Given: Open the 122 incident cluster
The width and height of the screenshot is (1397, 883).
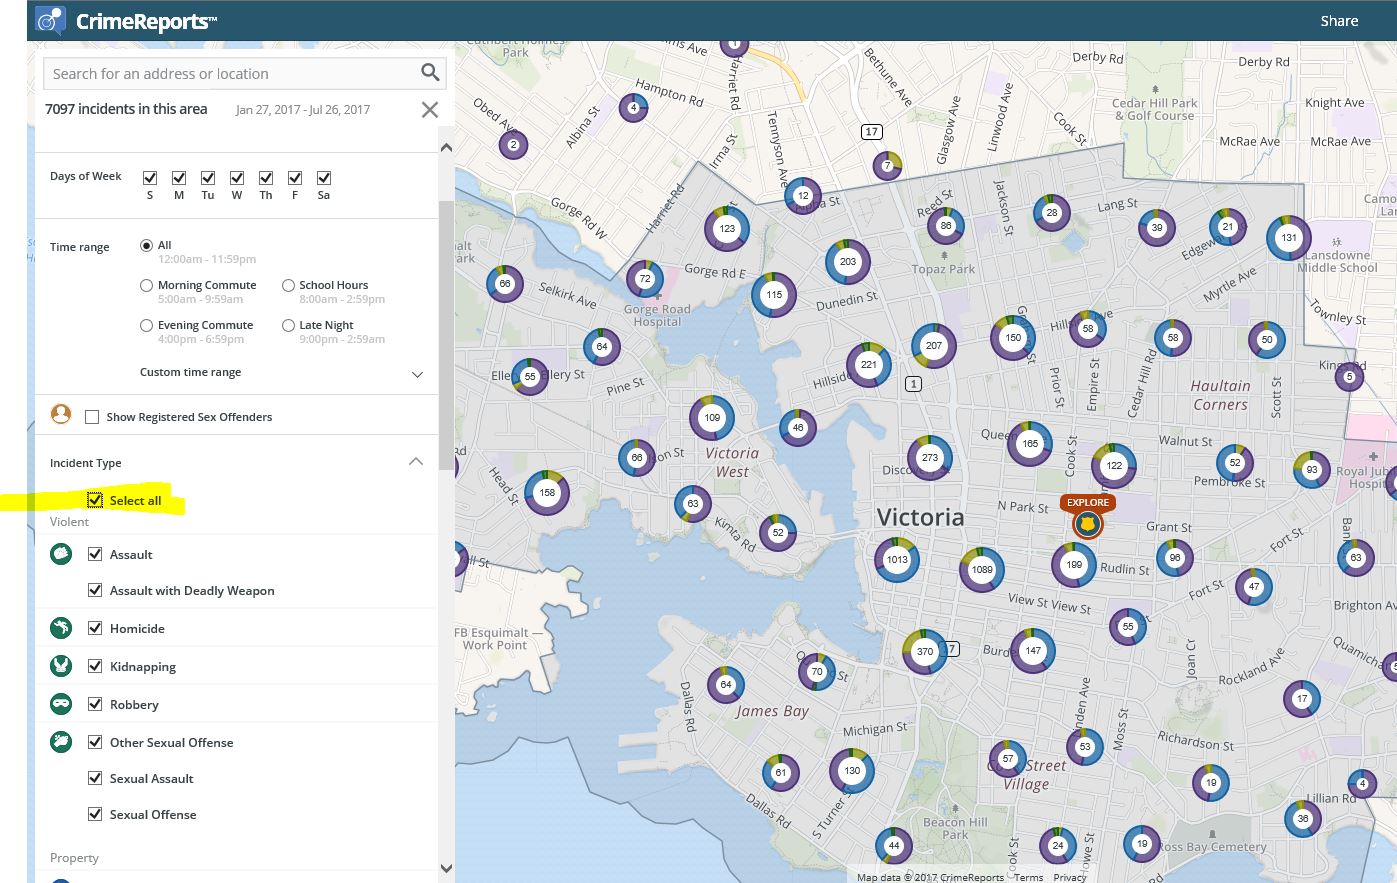Looking at the screenshot, I should pos(1114,466).
